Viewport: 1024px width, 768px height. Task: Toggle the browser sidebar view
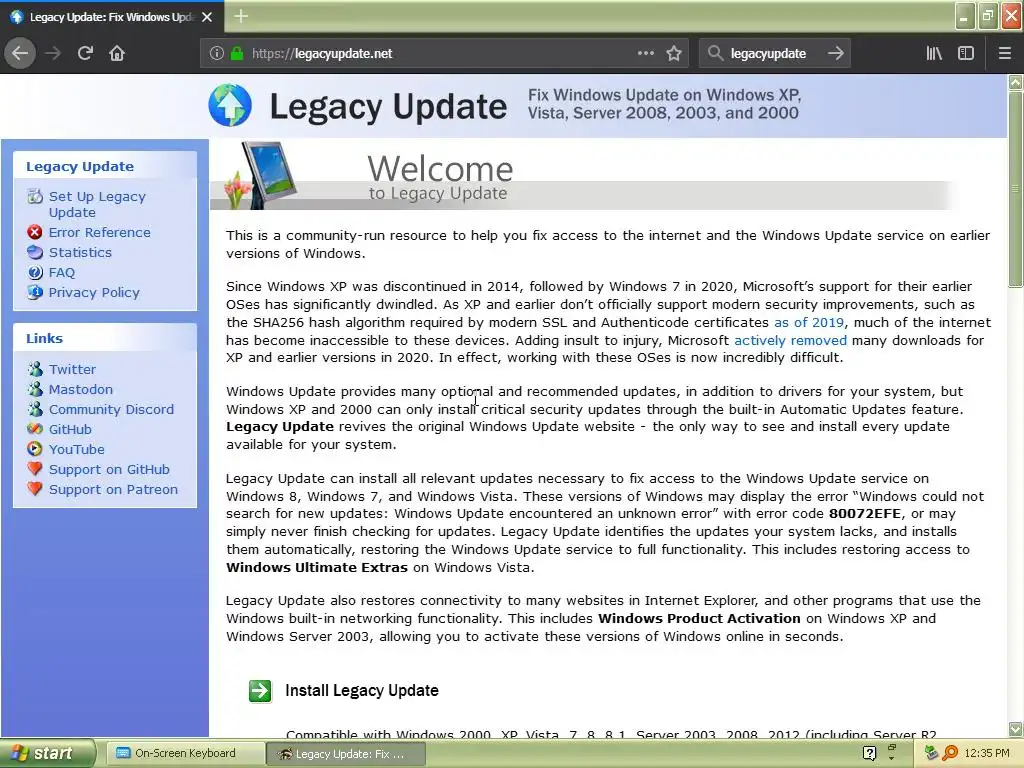click(x=966, y=54)
